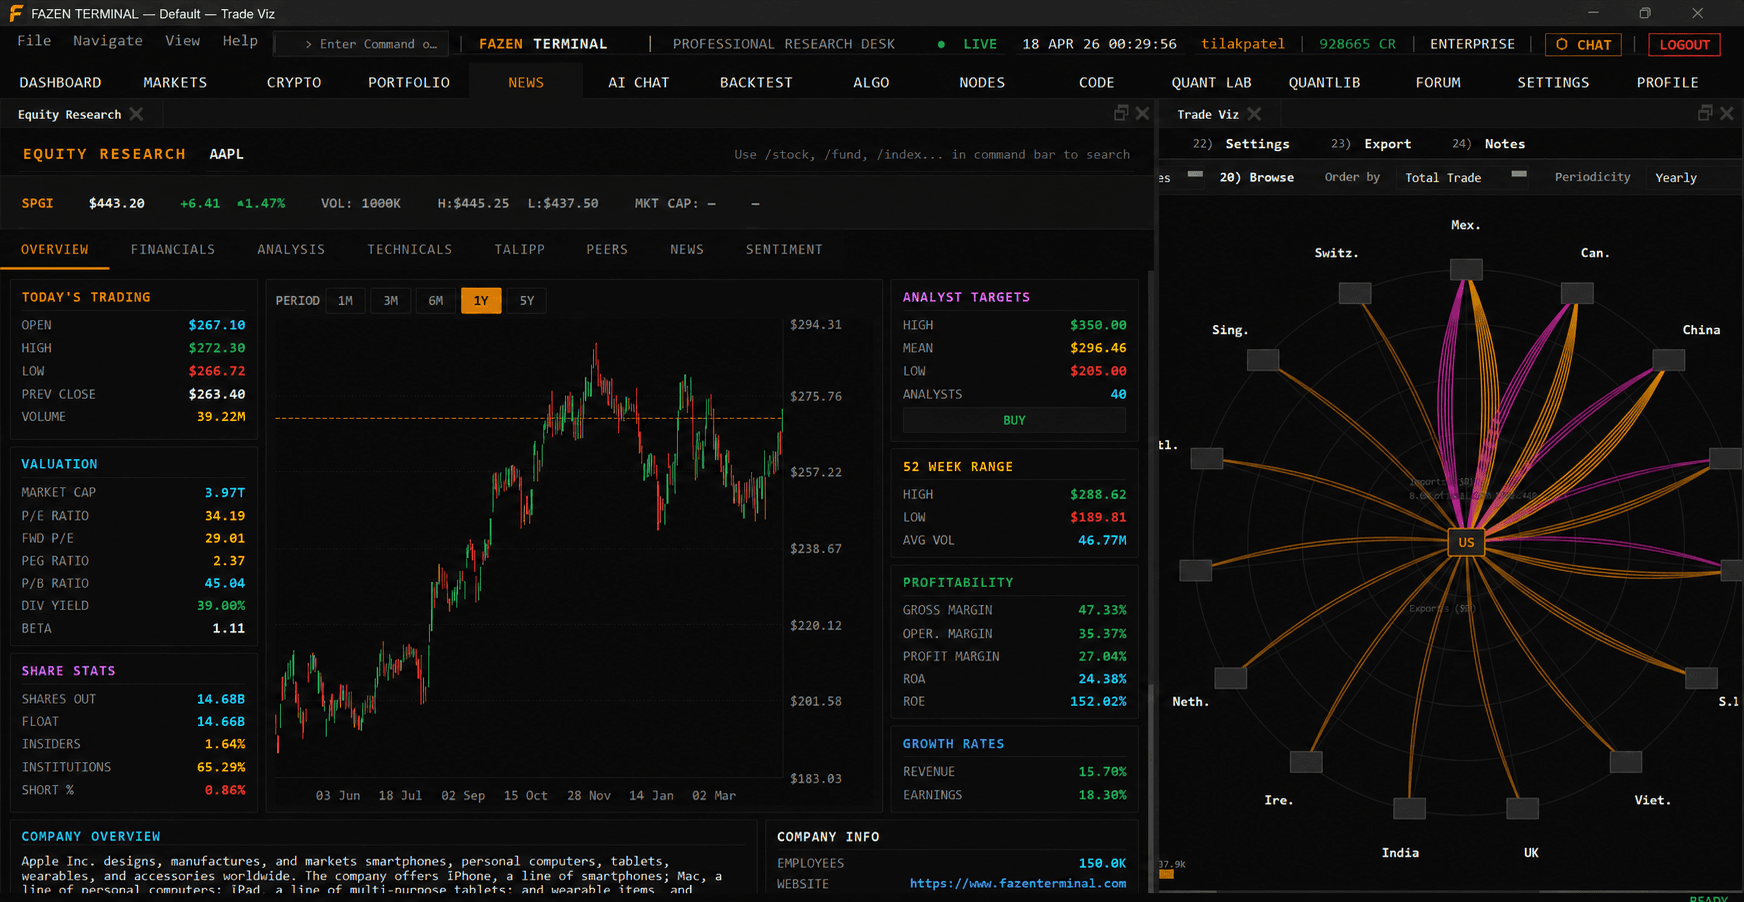Switch to the QUANT LAB tab
Image resolution: width=1744 pixels, height=902 pixels.
click(1211, 82)
